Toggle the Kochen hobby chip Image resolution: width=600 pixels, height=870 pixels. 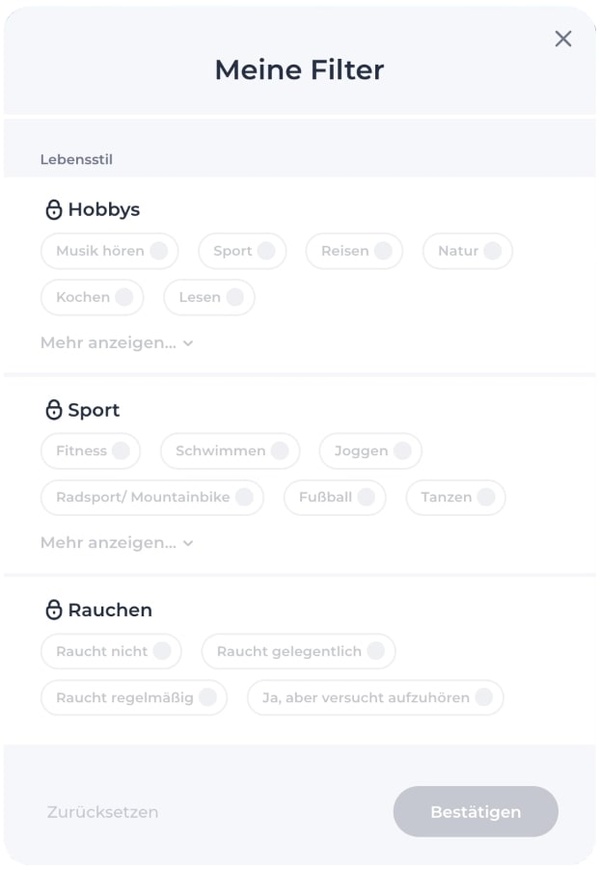coord(92,297)
